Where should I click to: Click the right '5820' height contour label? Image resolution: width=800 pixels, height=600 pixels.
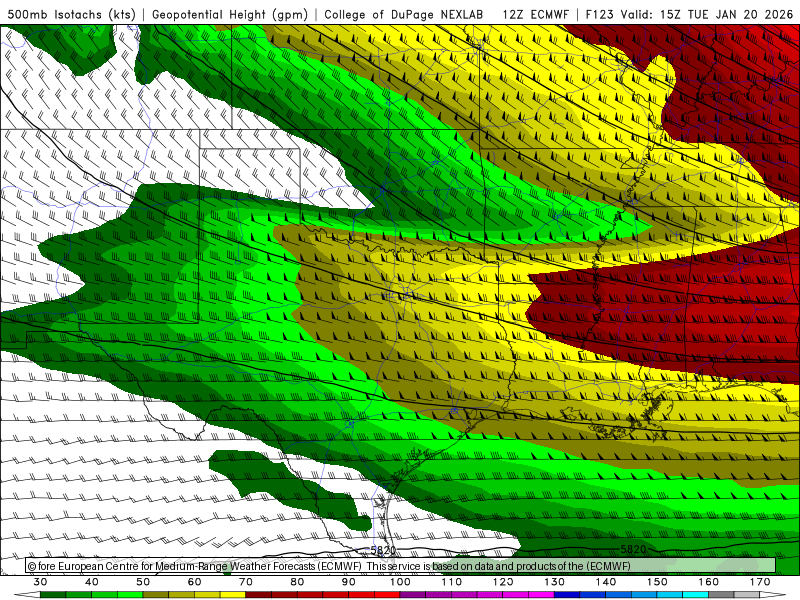coord(633,549)
